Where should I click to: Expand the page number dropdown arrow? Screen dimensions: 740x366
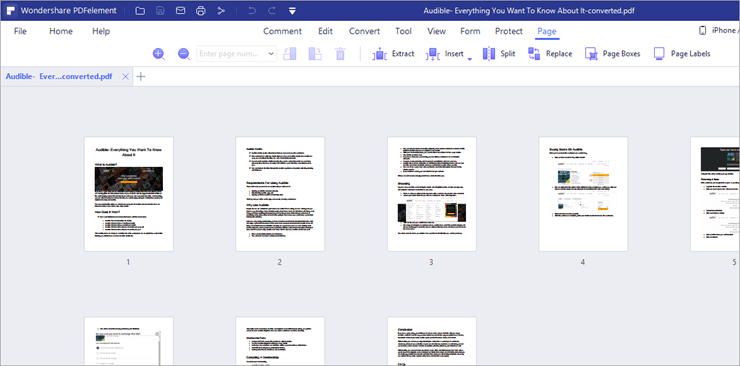click(271, 54)
